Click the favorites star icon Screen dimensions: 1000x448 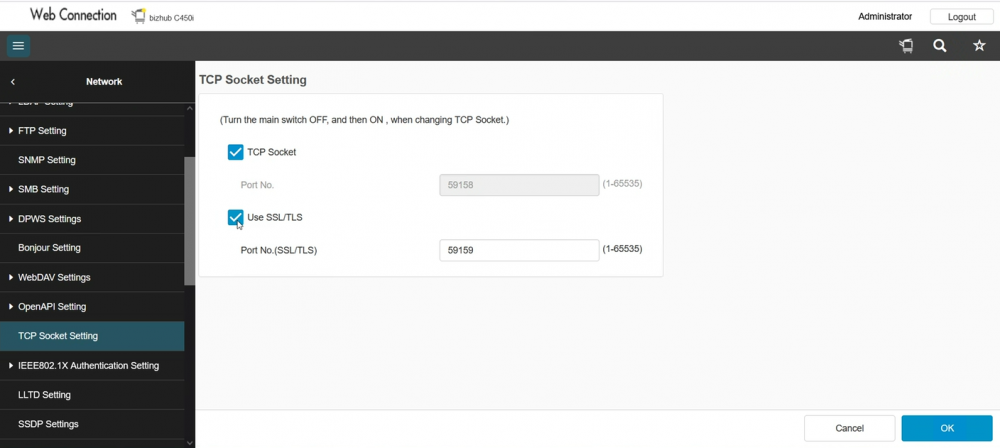[979, 46]
